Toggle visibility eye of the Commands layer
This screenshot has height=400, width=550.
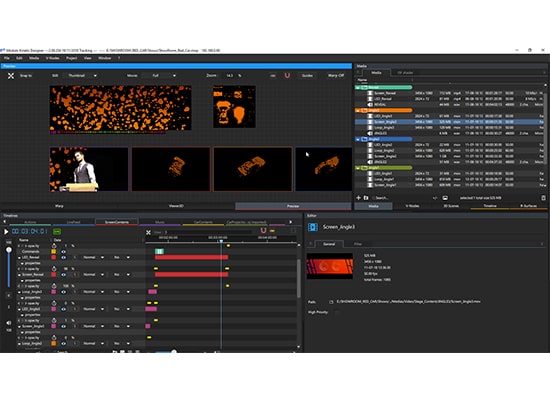[x=63, y=252]
